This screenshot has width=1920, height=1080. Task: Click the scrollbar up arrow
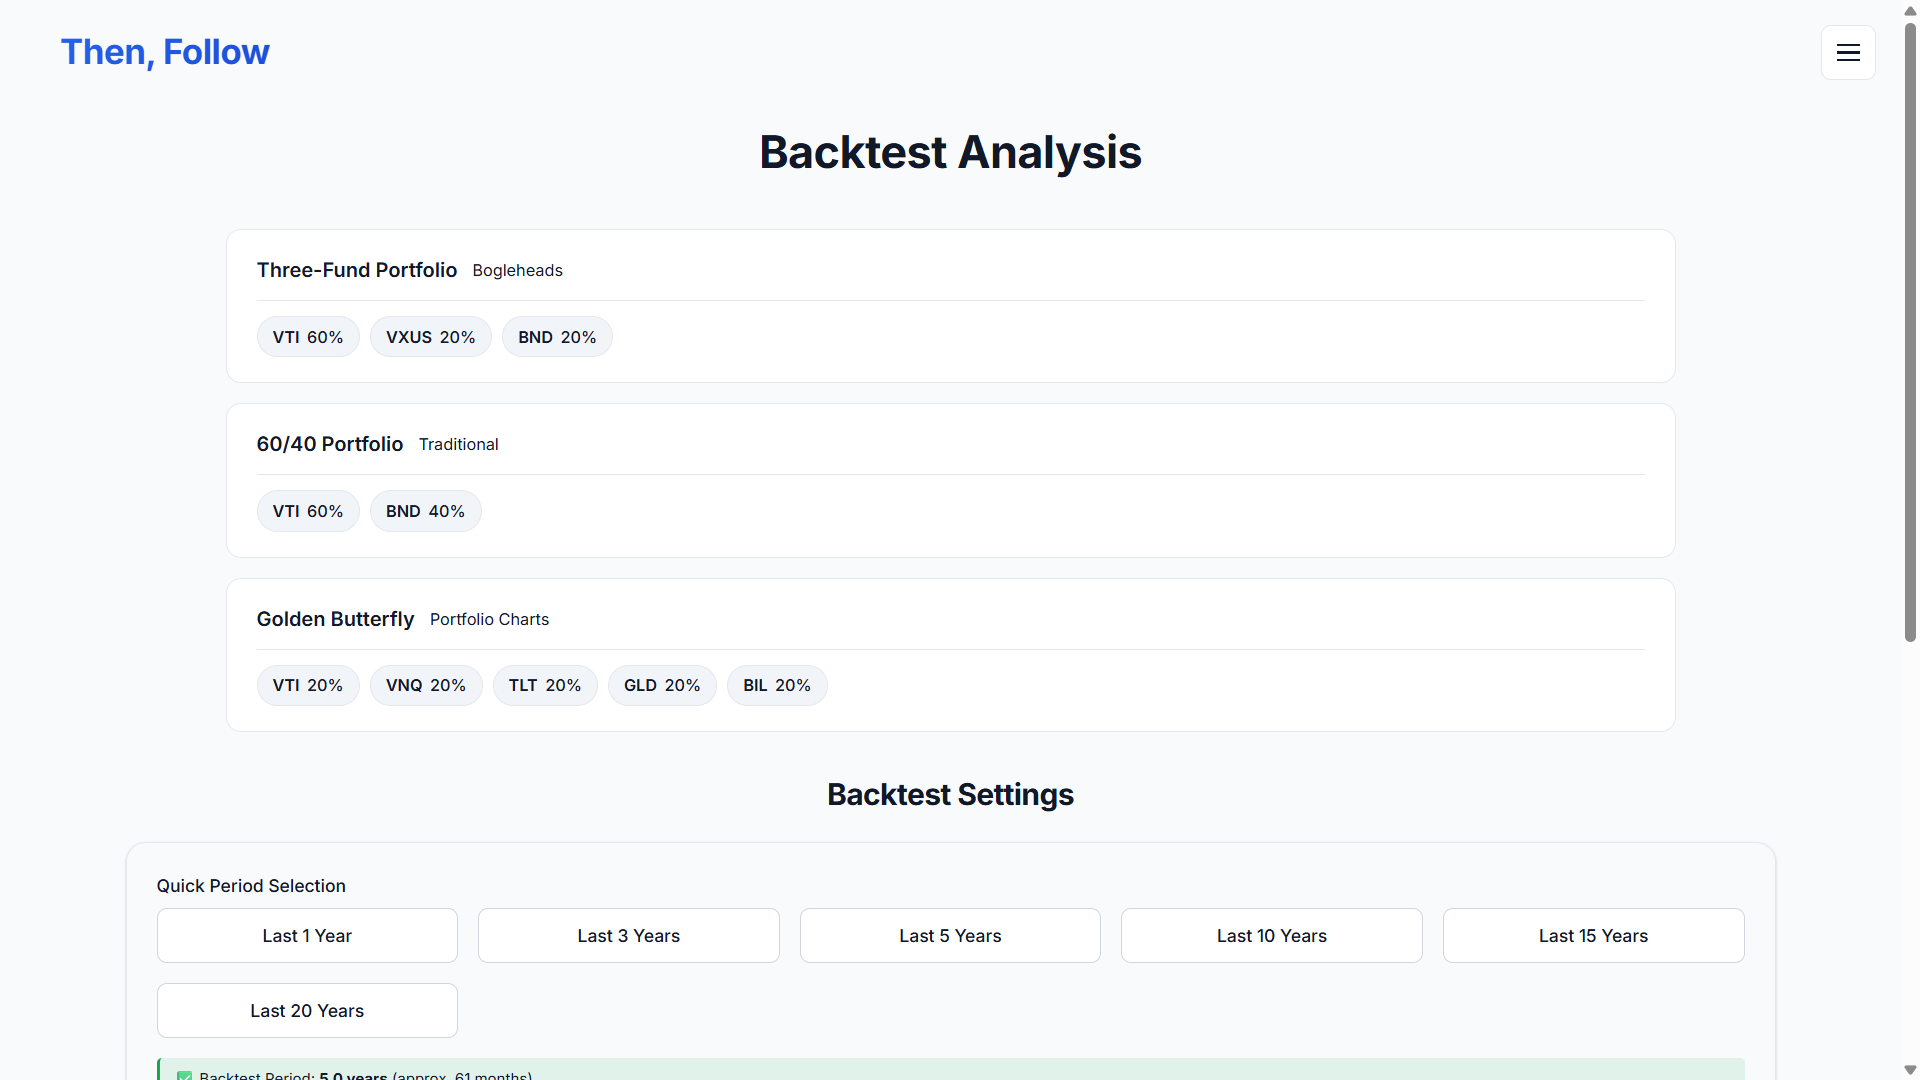[1908, 11]
